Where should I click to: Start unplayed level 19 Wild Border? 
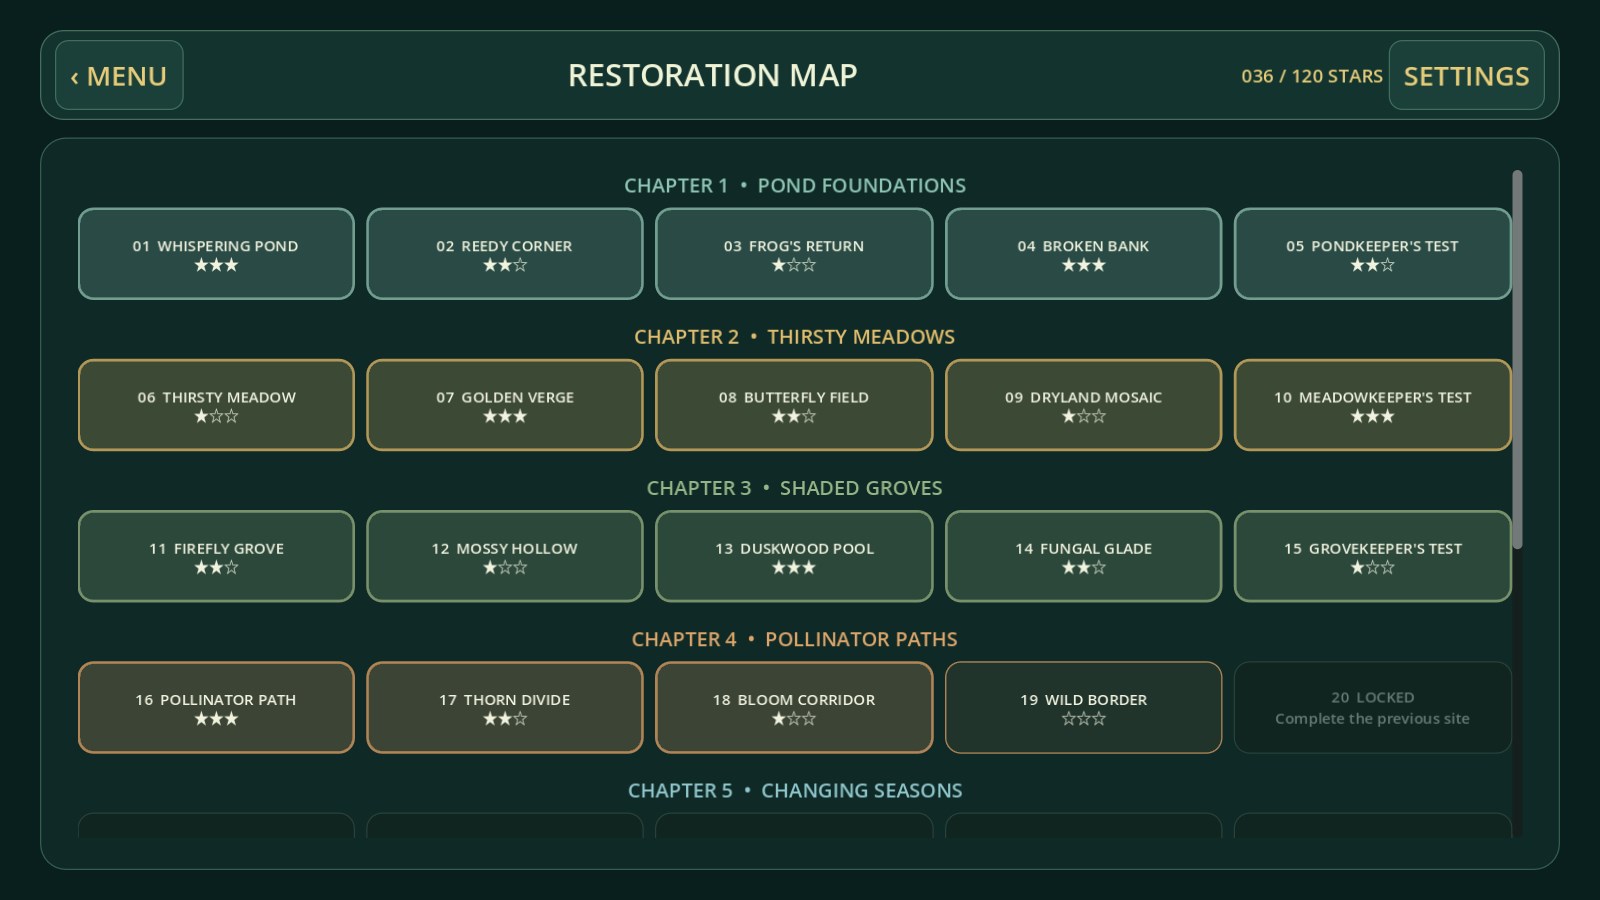1083,707
